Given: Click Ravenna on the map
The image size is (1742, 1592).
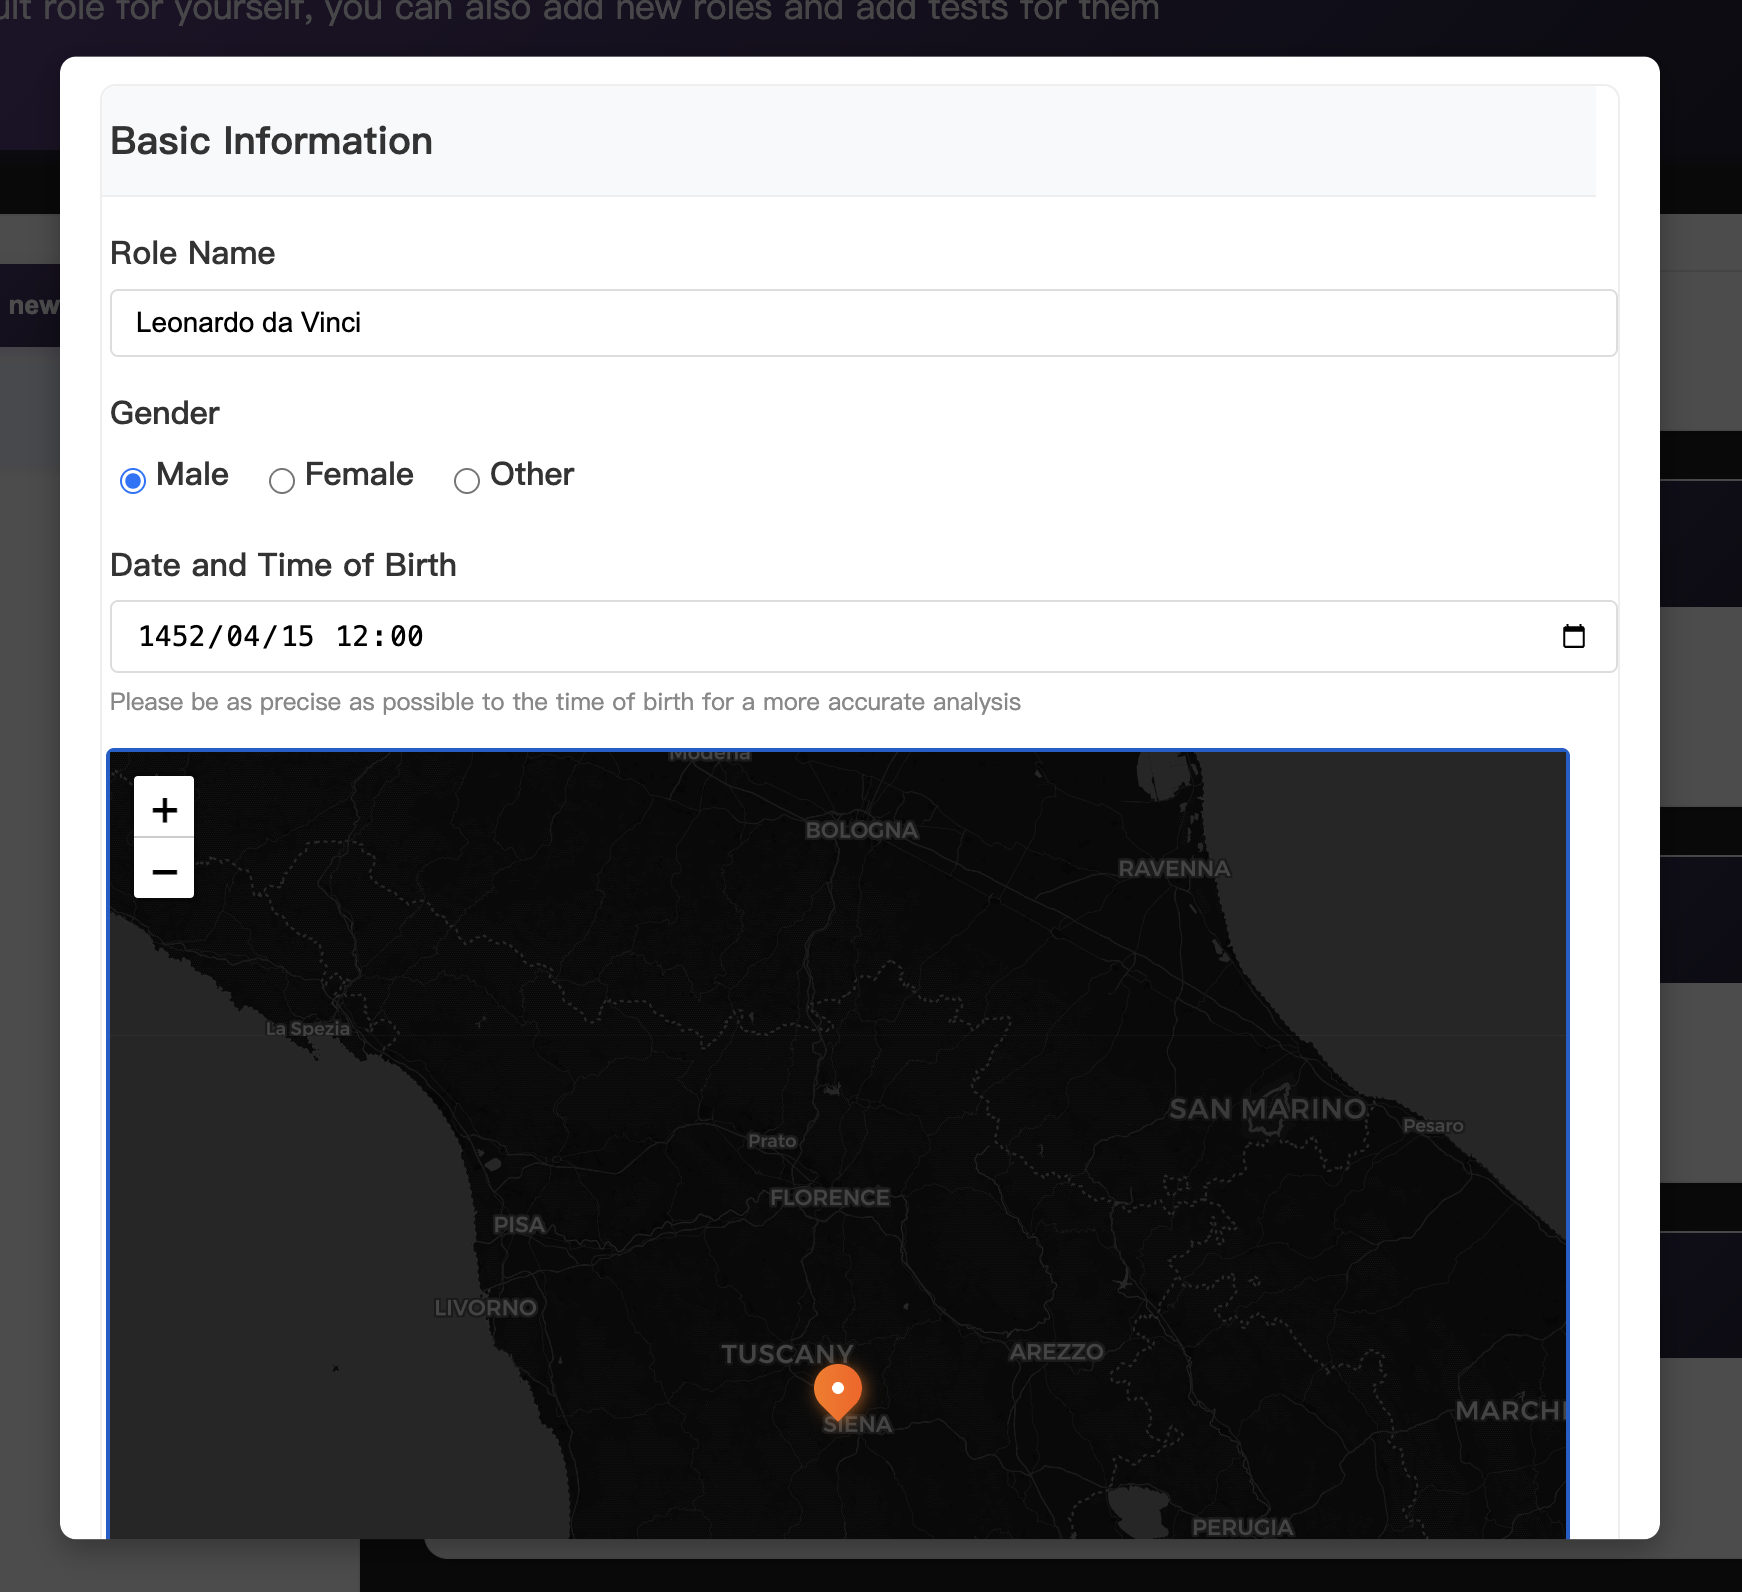Looking at the screenshot, I should [x=1174, y=868].
